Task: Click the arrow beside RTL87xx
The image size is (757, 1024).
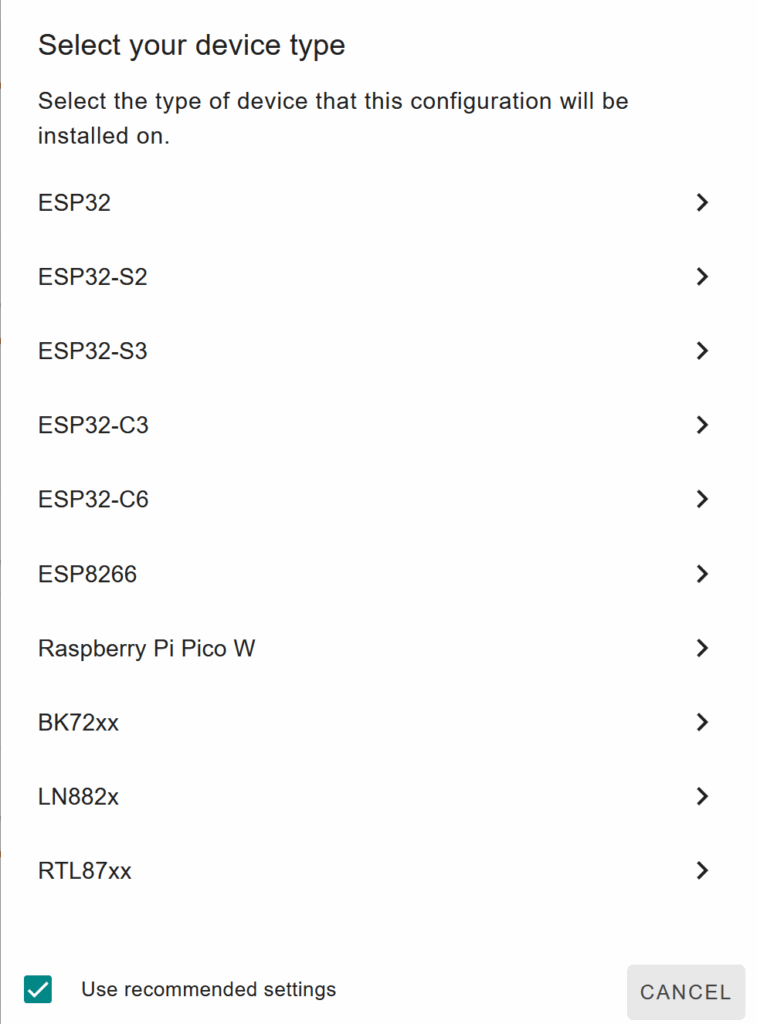Action: click(702, 871)
